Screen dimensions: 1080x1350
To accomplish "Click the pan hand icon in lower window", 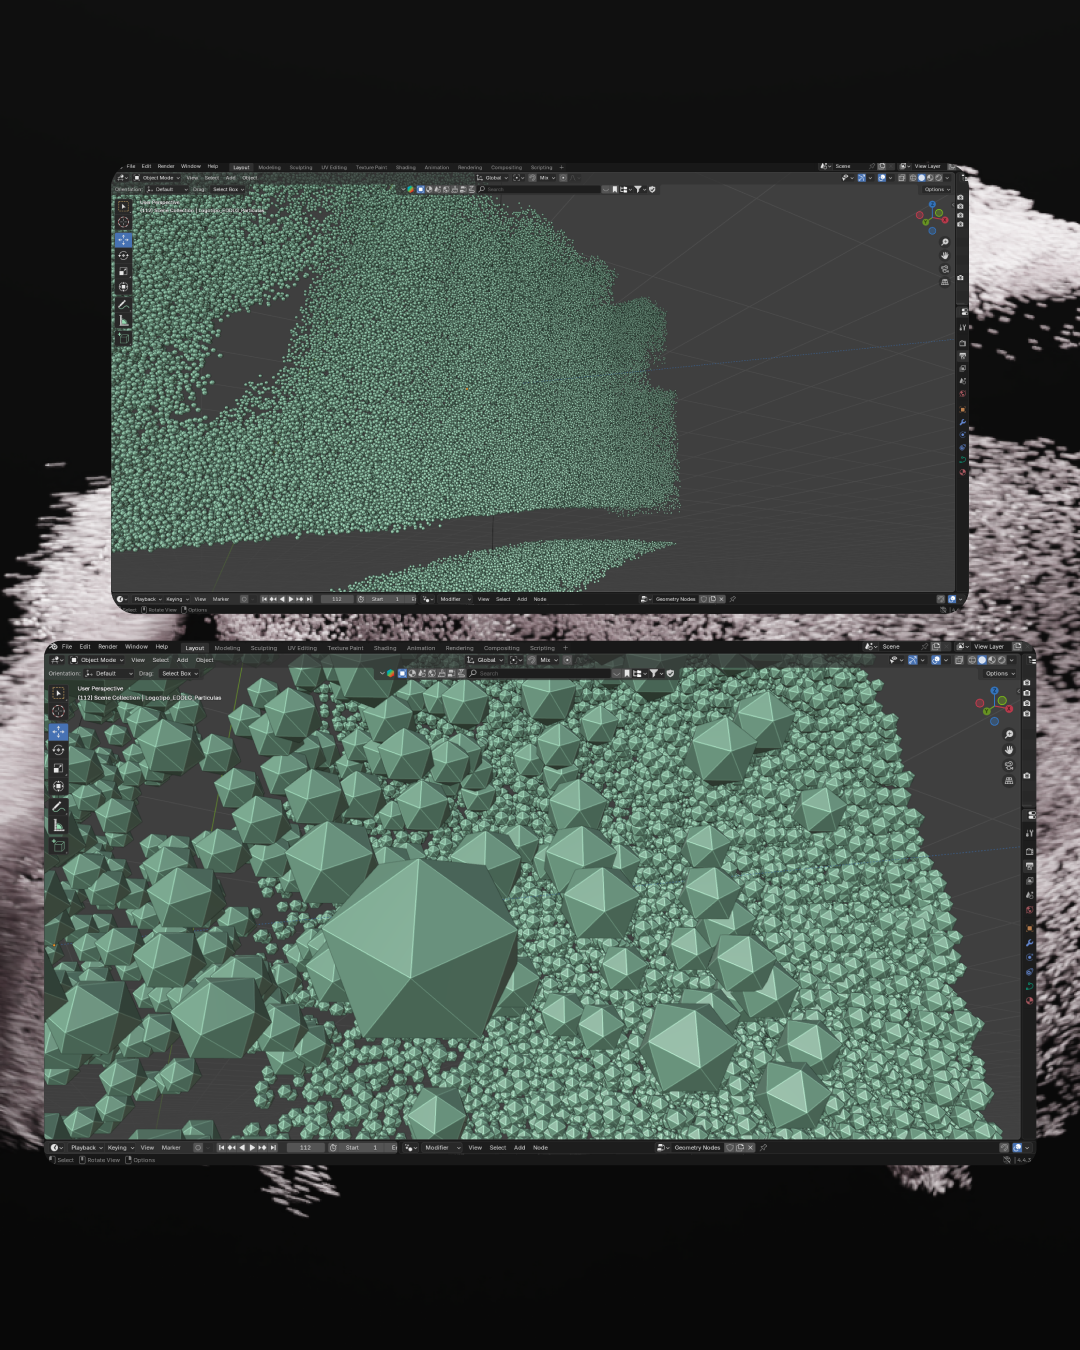I will (x=1009, y=750).
